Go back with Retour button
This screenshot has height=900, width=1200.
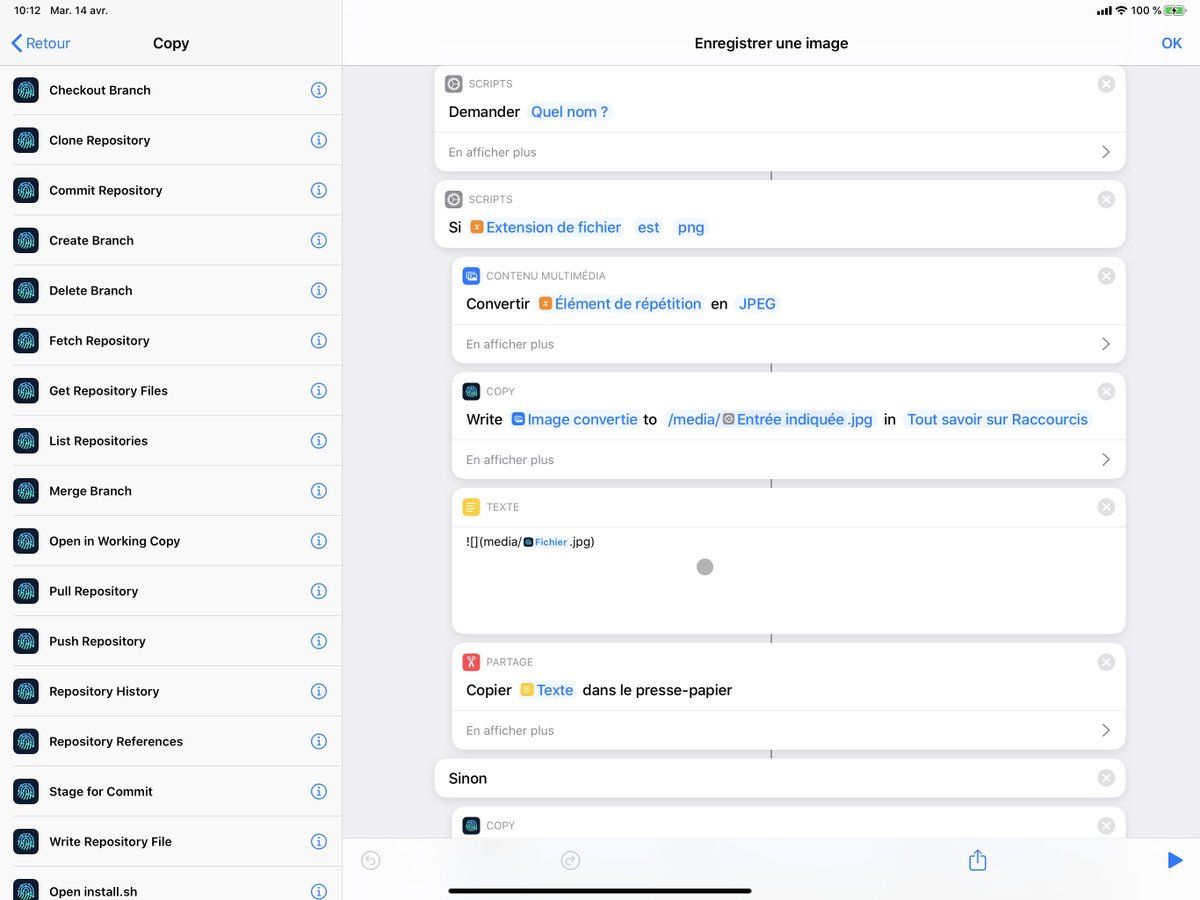tap(41, 43)
